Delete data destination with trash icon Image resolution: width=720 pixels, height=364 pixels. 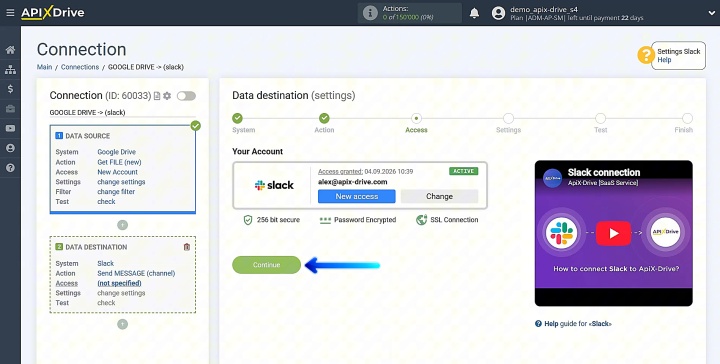click(x=187, y=246)
